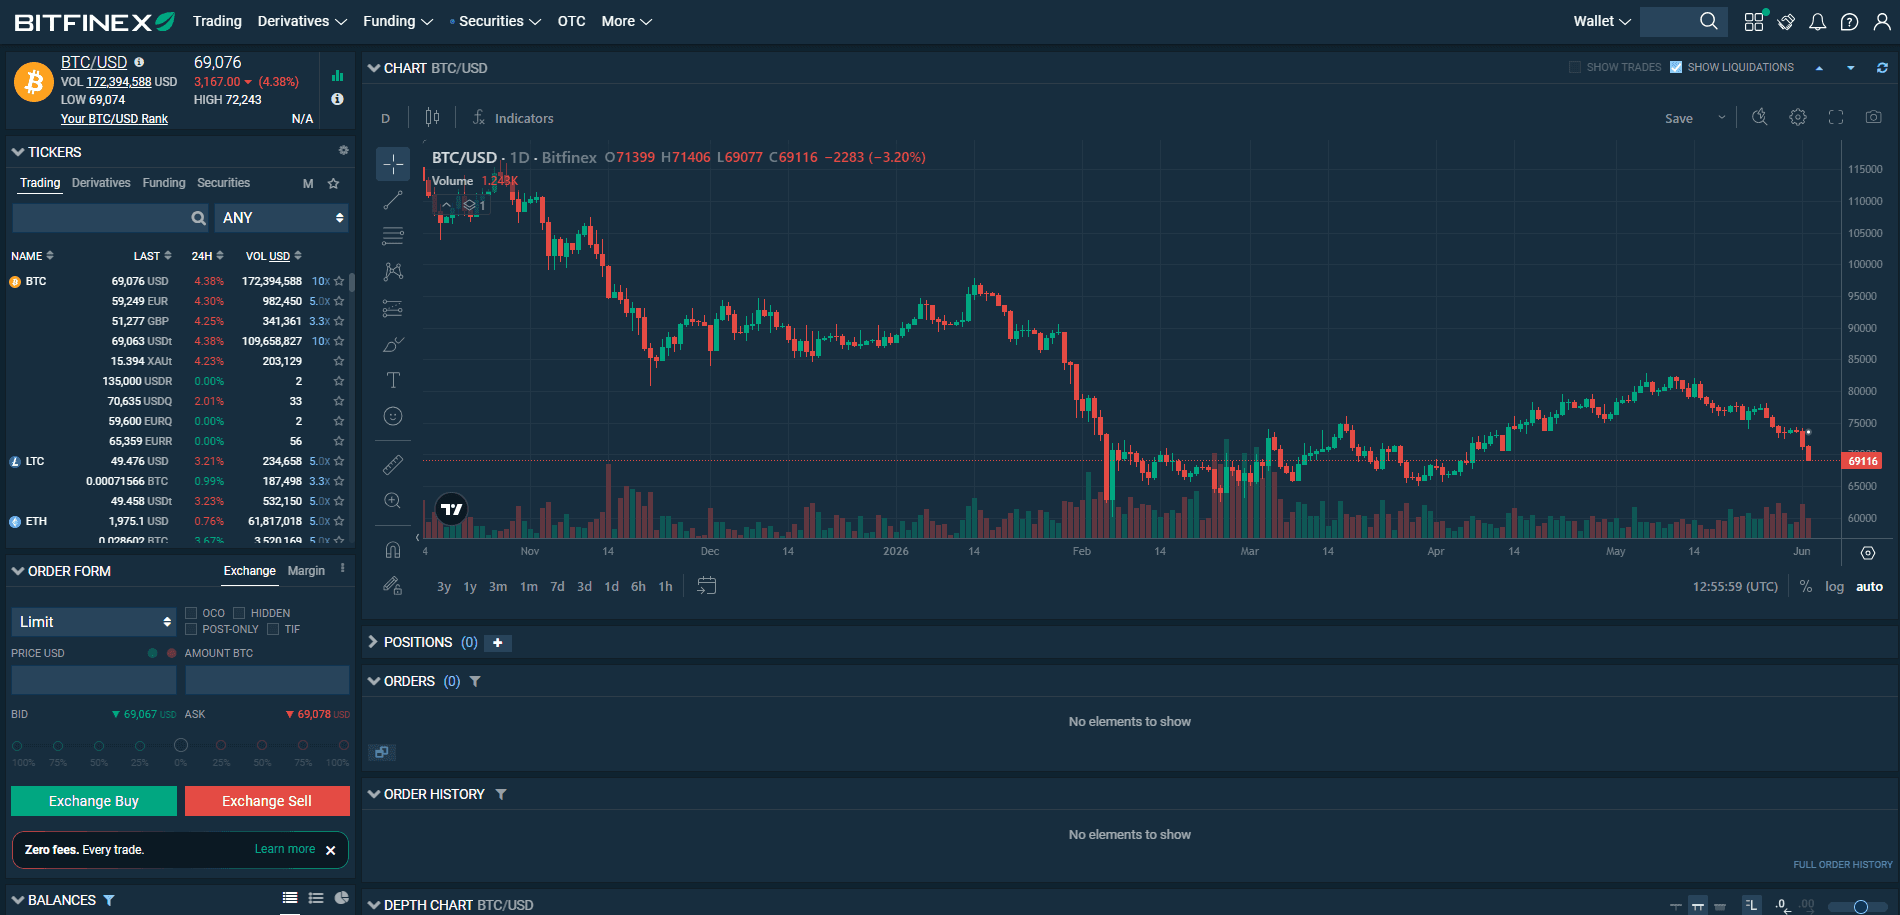
Task: Select the zoom in tool
Action: [393, 500]
